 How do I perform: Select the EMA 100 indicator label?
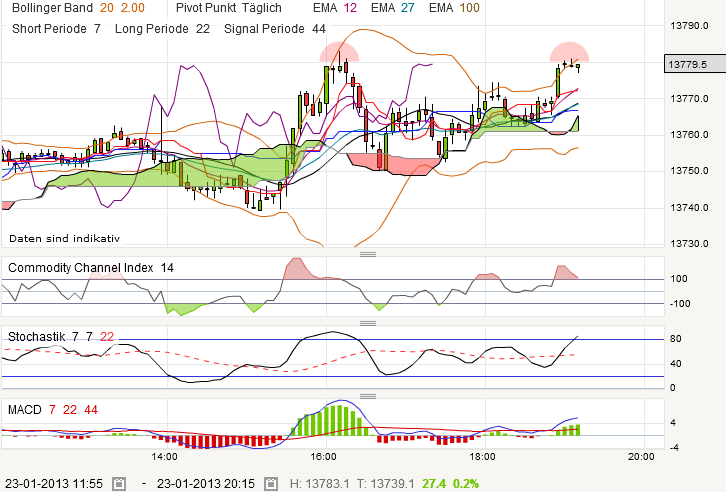pyautogui.click(x=454, y=8)
